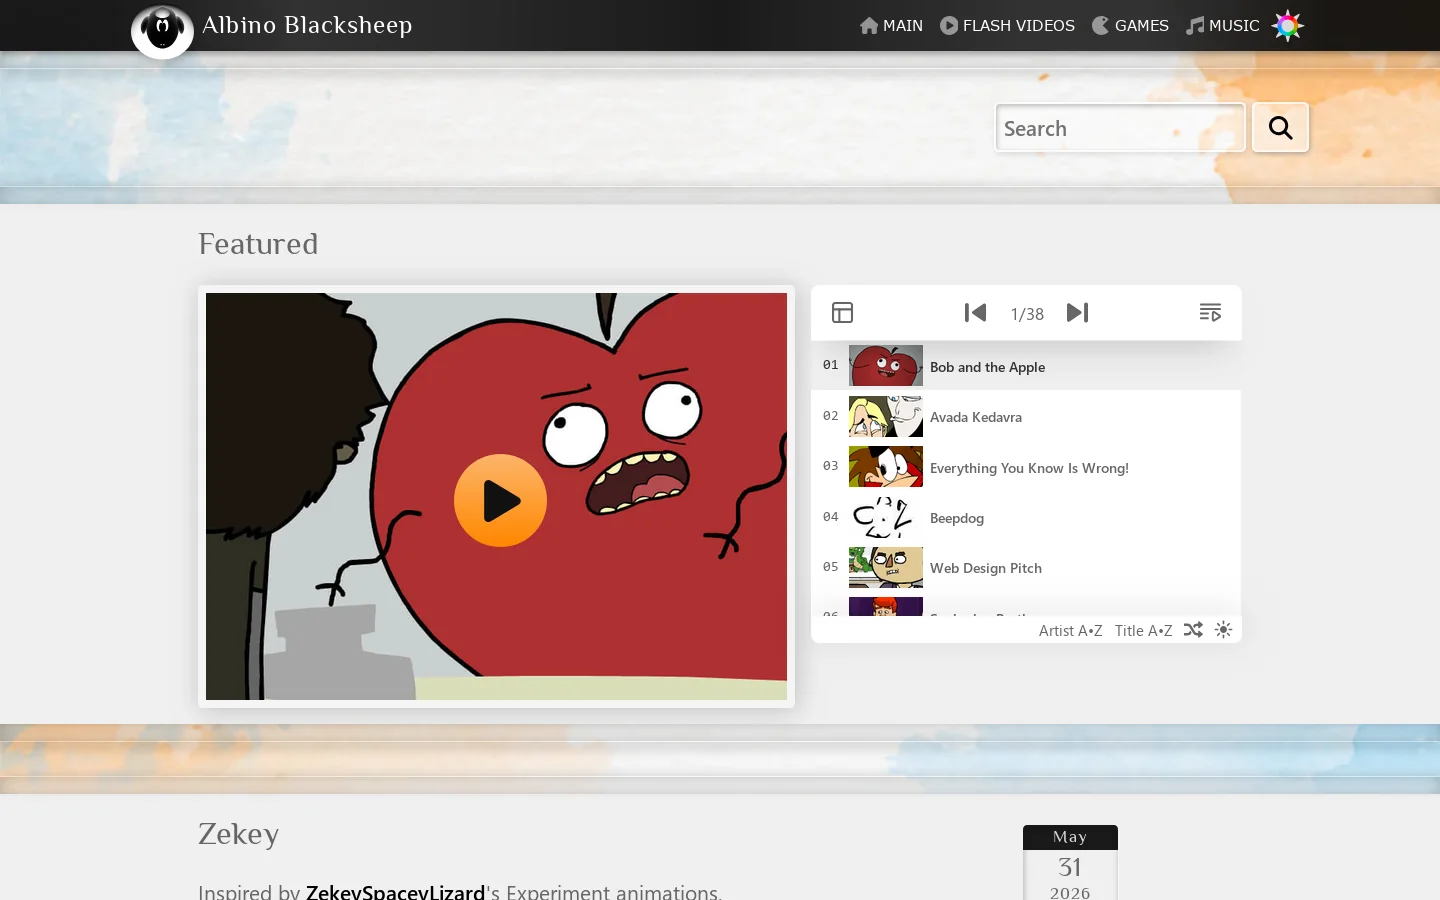Click the Bob and the Apple thumbnail
1440x900 pixels.
point(886,366)
